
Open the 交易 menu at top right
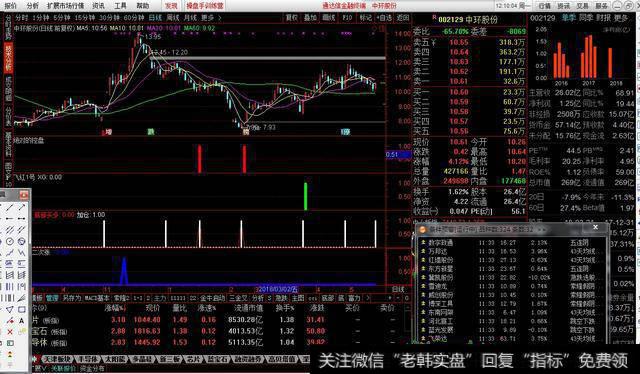pyautogui.click(x=582, y=6)
